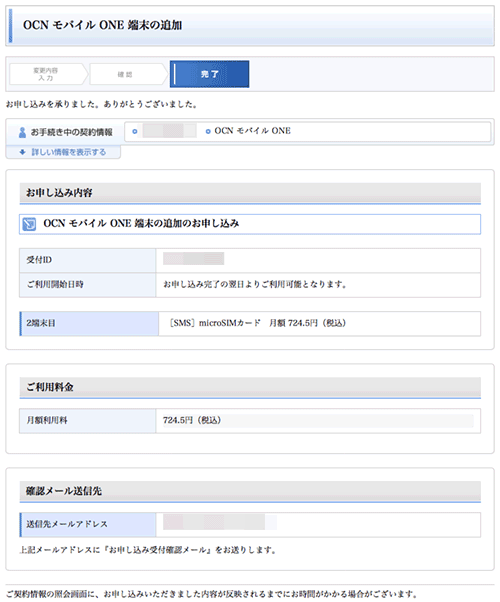
Task: Click the masked email address value
Action: (x=220, y=523)
